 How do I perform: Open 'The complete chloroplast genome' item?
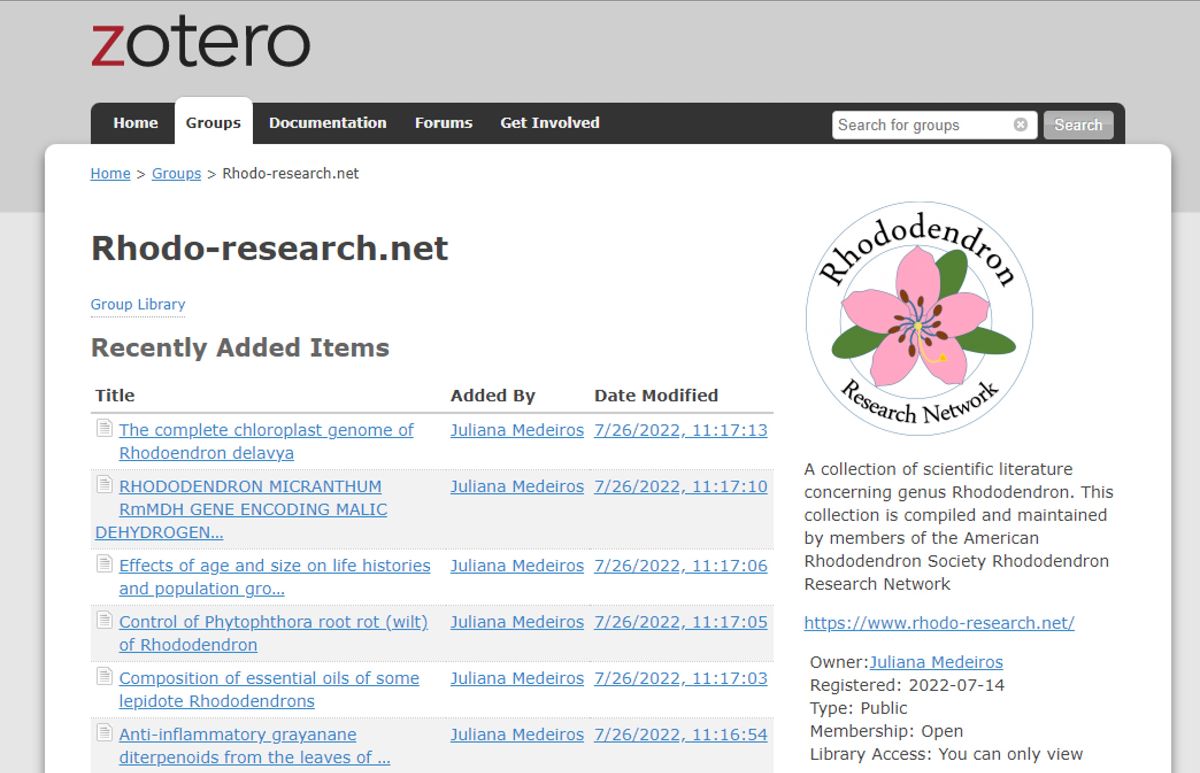point(266,441)
